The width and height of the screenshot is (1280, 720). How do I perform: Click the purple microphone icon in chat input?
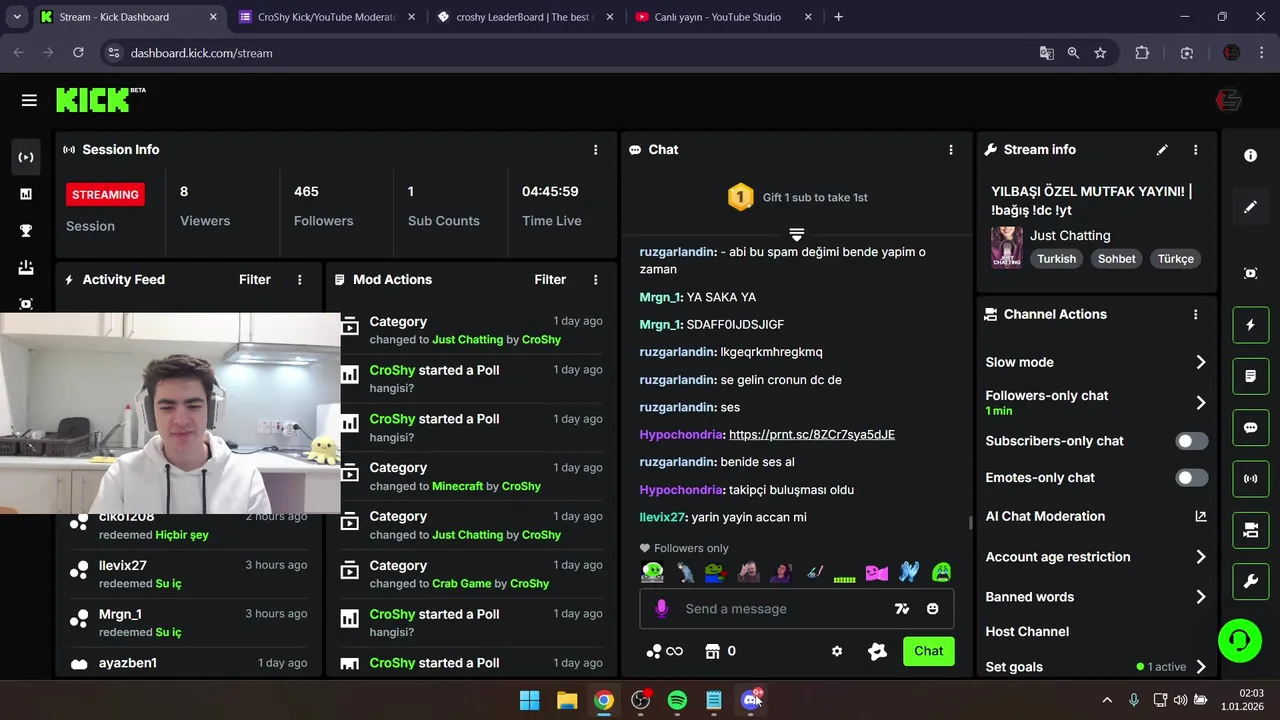coord(661,609)
